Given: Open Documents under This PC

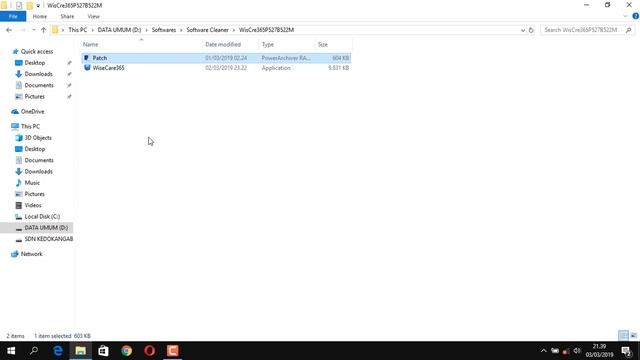Looking at the screenshot, I should [x=39, y=160].
